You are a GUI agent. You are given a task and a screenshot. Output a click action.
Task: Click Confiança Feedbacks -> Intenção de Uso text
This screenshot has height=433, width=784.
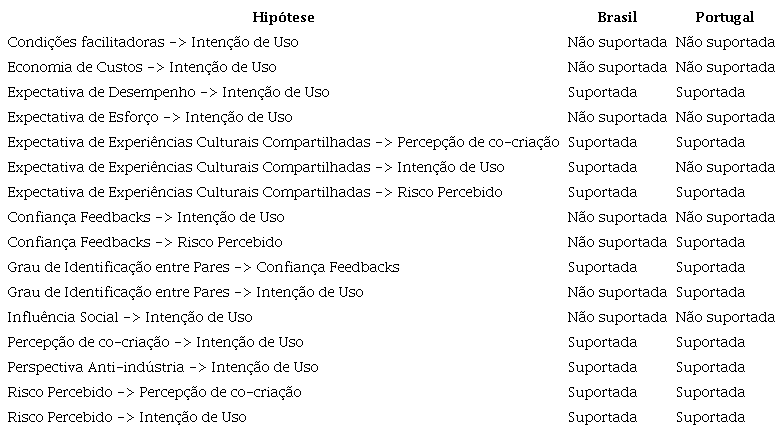[x=146, y=217]
